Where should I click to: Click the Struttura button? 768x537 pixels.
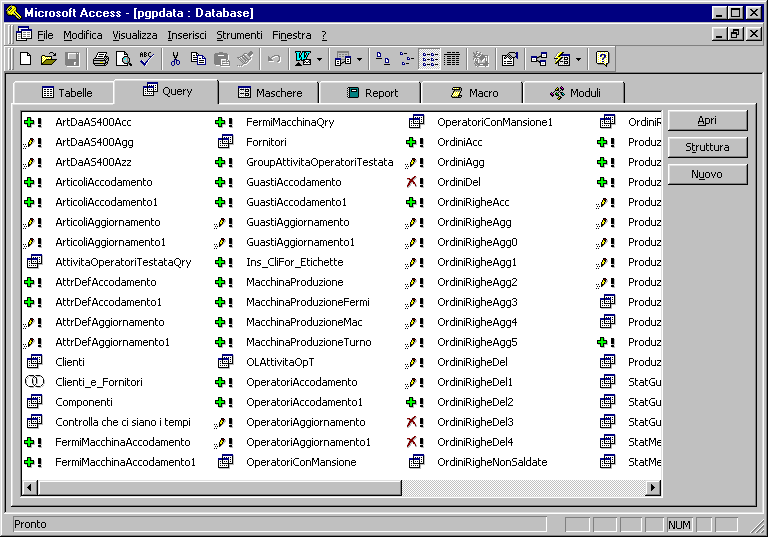707,147
